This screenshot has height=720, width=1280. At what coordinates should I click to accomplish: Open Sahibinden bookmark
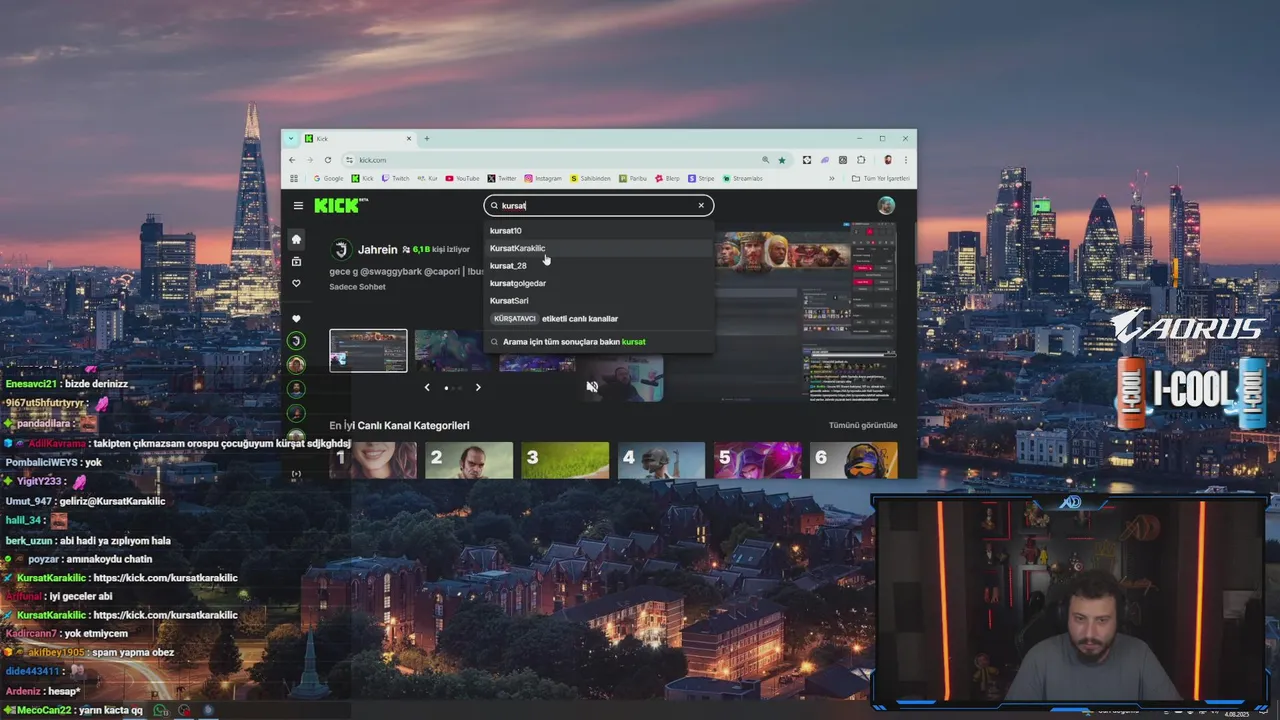click(x=591, y=178)
